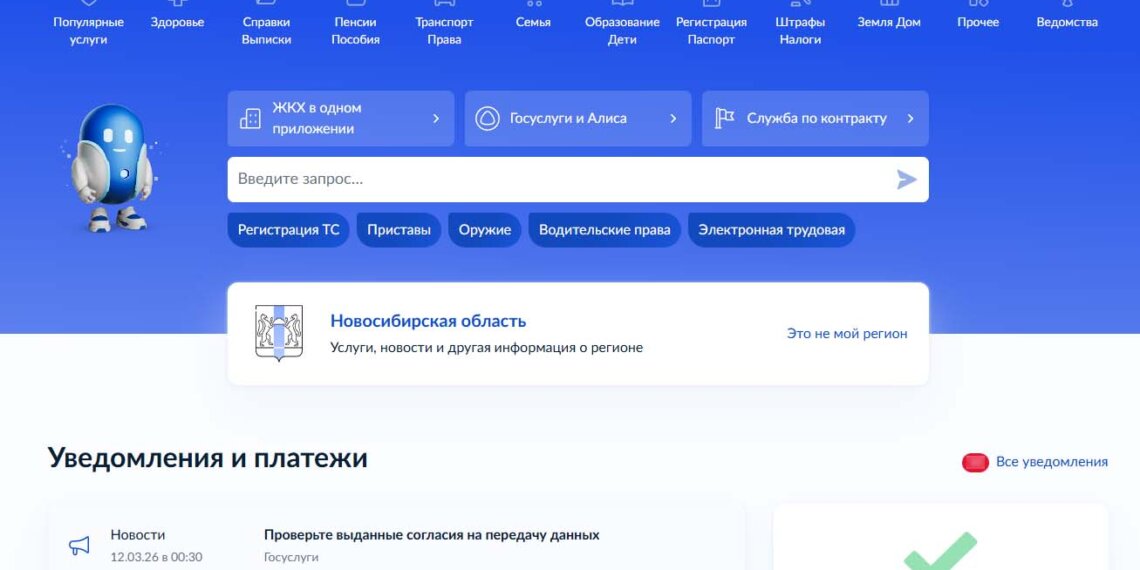Open the Здоровье category
Viewport: 1140px width, 570px height.
pyautogui.click(x=177, y=22)
